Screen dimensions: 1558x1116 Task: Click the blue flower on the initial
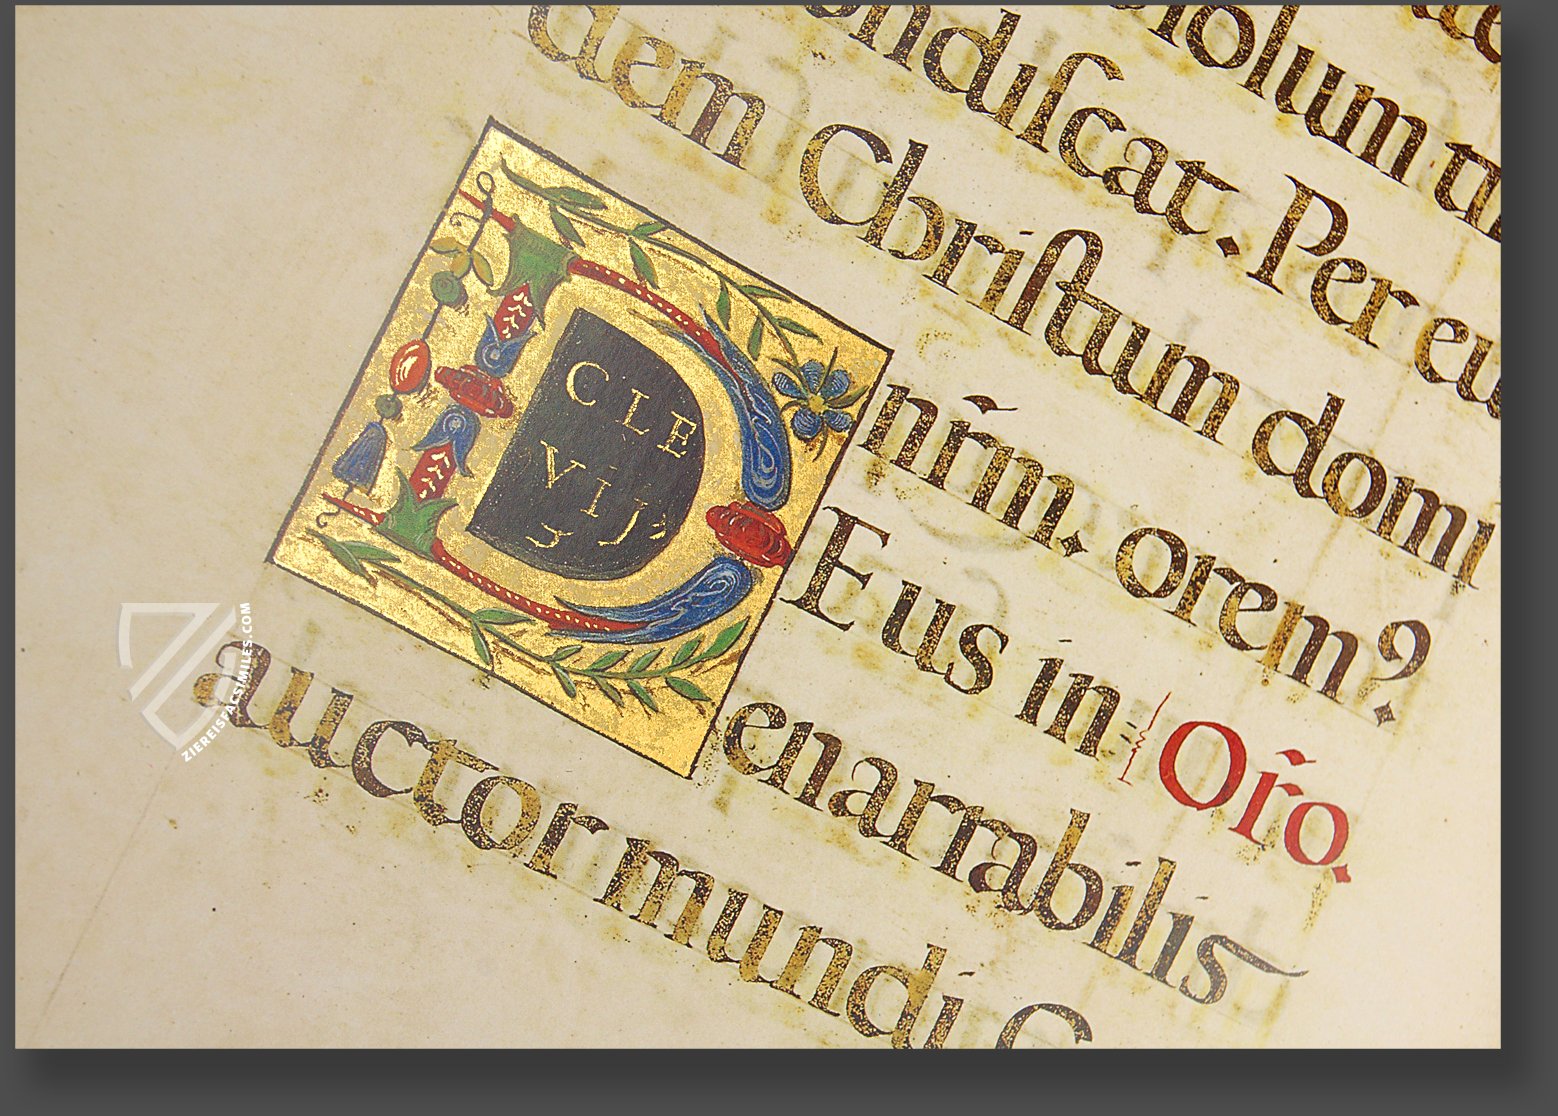point(816,398)
